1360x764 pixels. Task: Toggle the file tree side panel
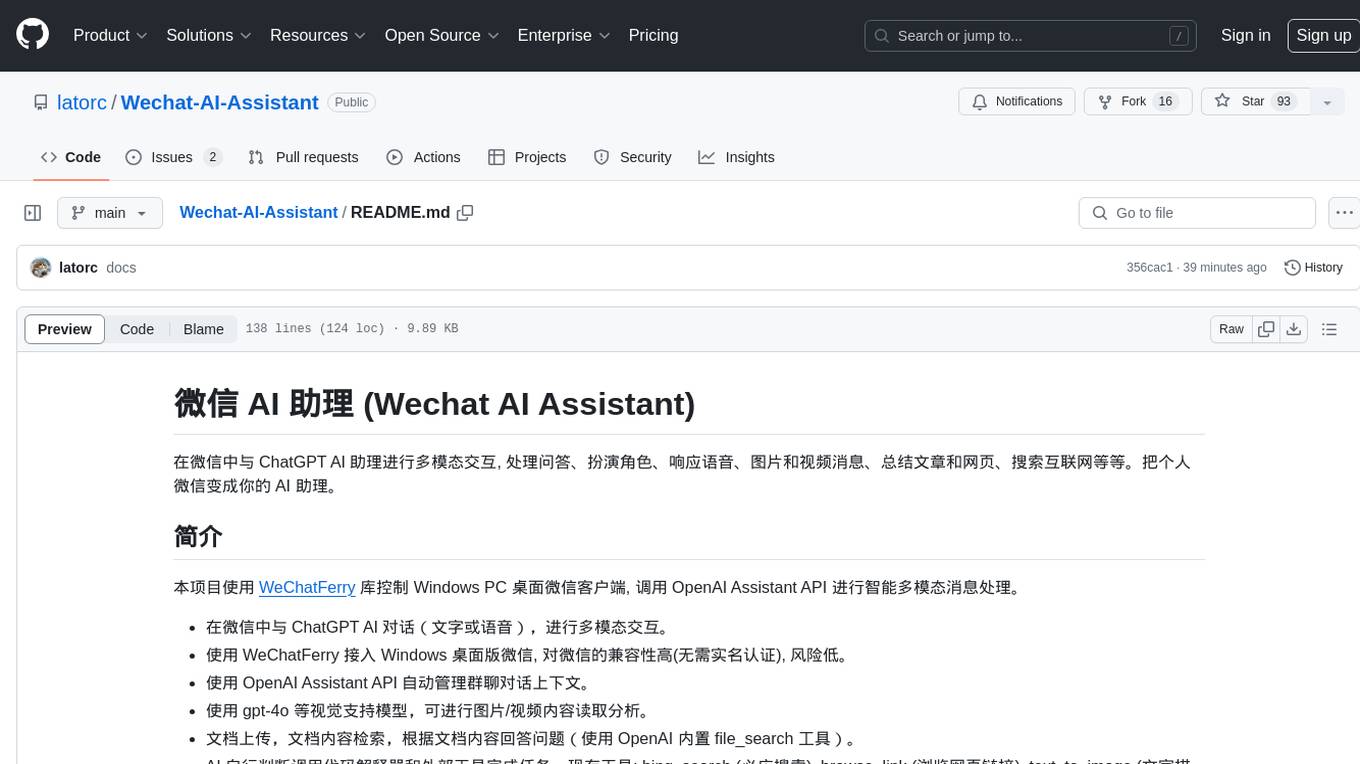(x=33, y=213)
